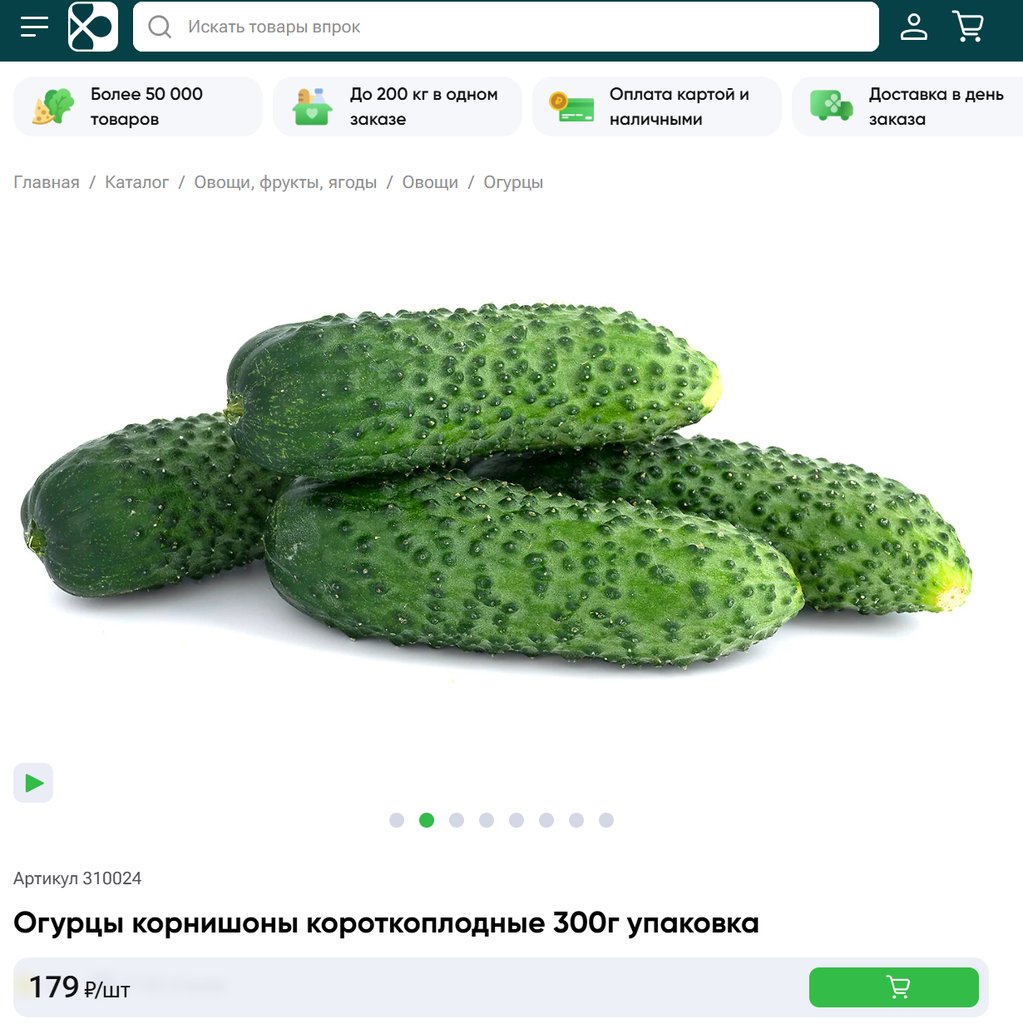Viewport: 1023px width, 1024px height.
Task: Open the user profile icon
Action: 913,27
